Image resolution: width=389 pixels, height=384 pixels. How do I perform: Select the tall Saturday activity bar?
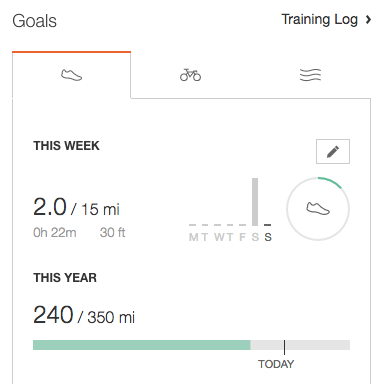255,202
